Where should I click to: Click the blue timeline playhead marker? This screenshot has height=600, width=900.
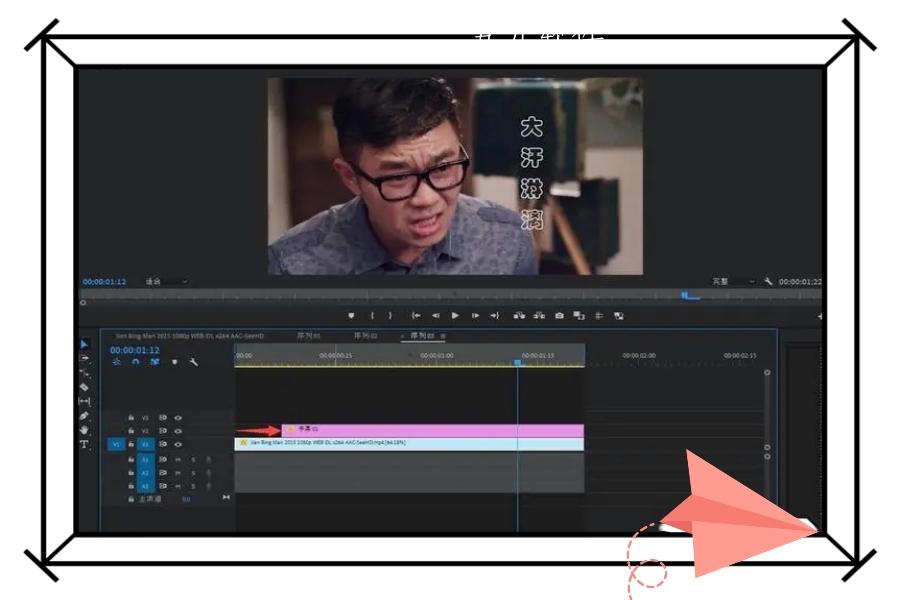click(x=518, y=362)
